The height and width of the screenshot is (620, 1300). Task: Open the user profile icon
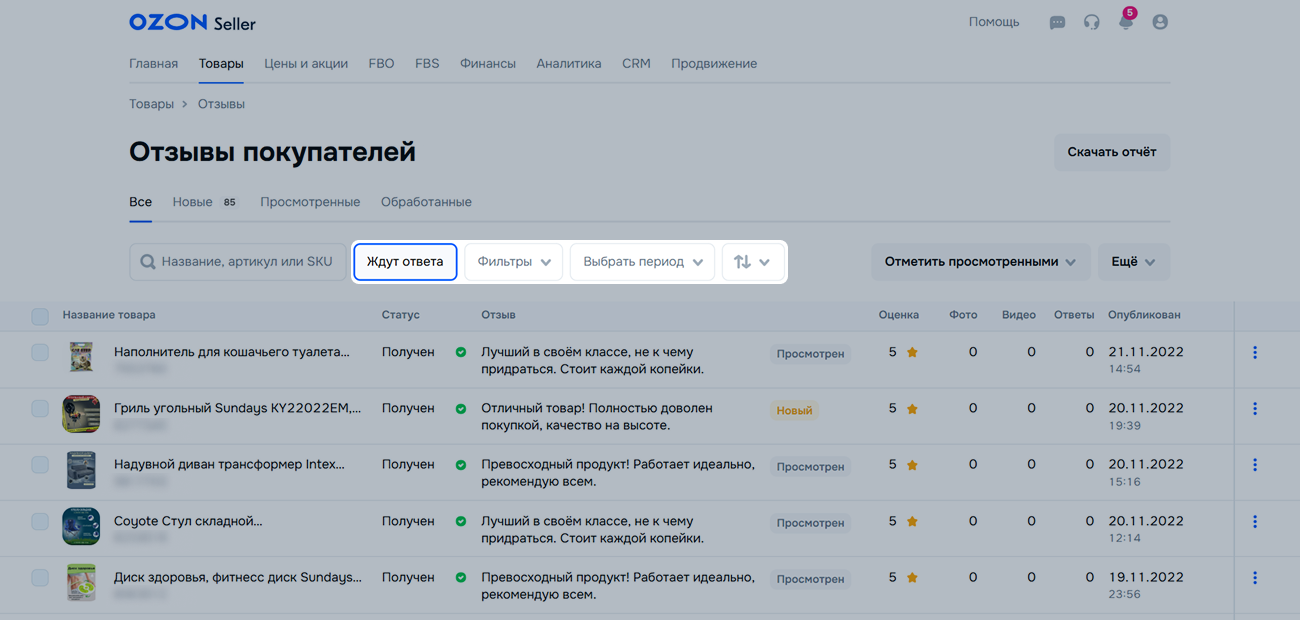click(x=1160, y=22)
